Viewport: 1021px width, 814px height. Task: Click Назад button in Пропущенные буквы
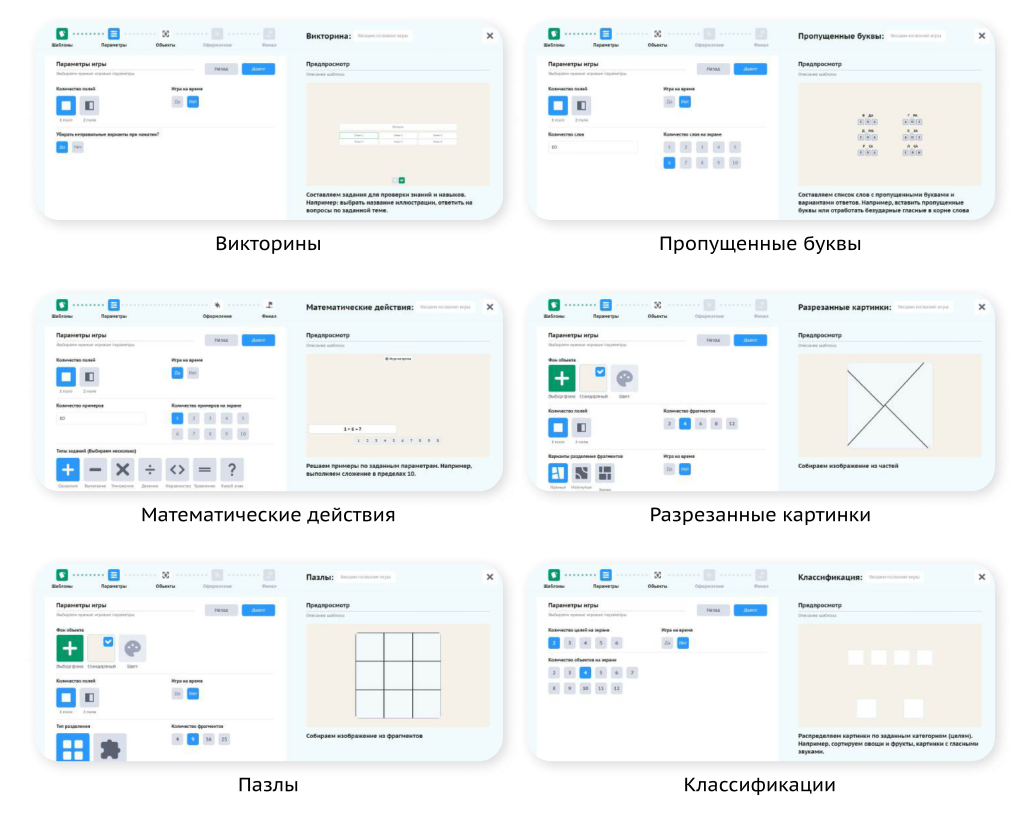pyautogui.click(x=714, y=69)
